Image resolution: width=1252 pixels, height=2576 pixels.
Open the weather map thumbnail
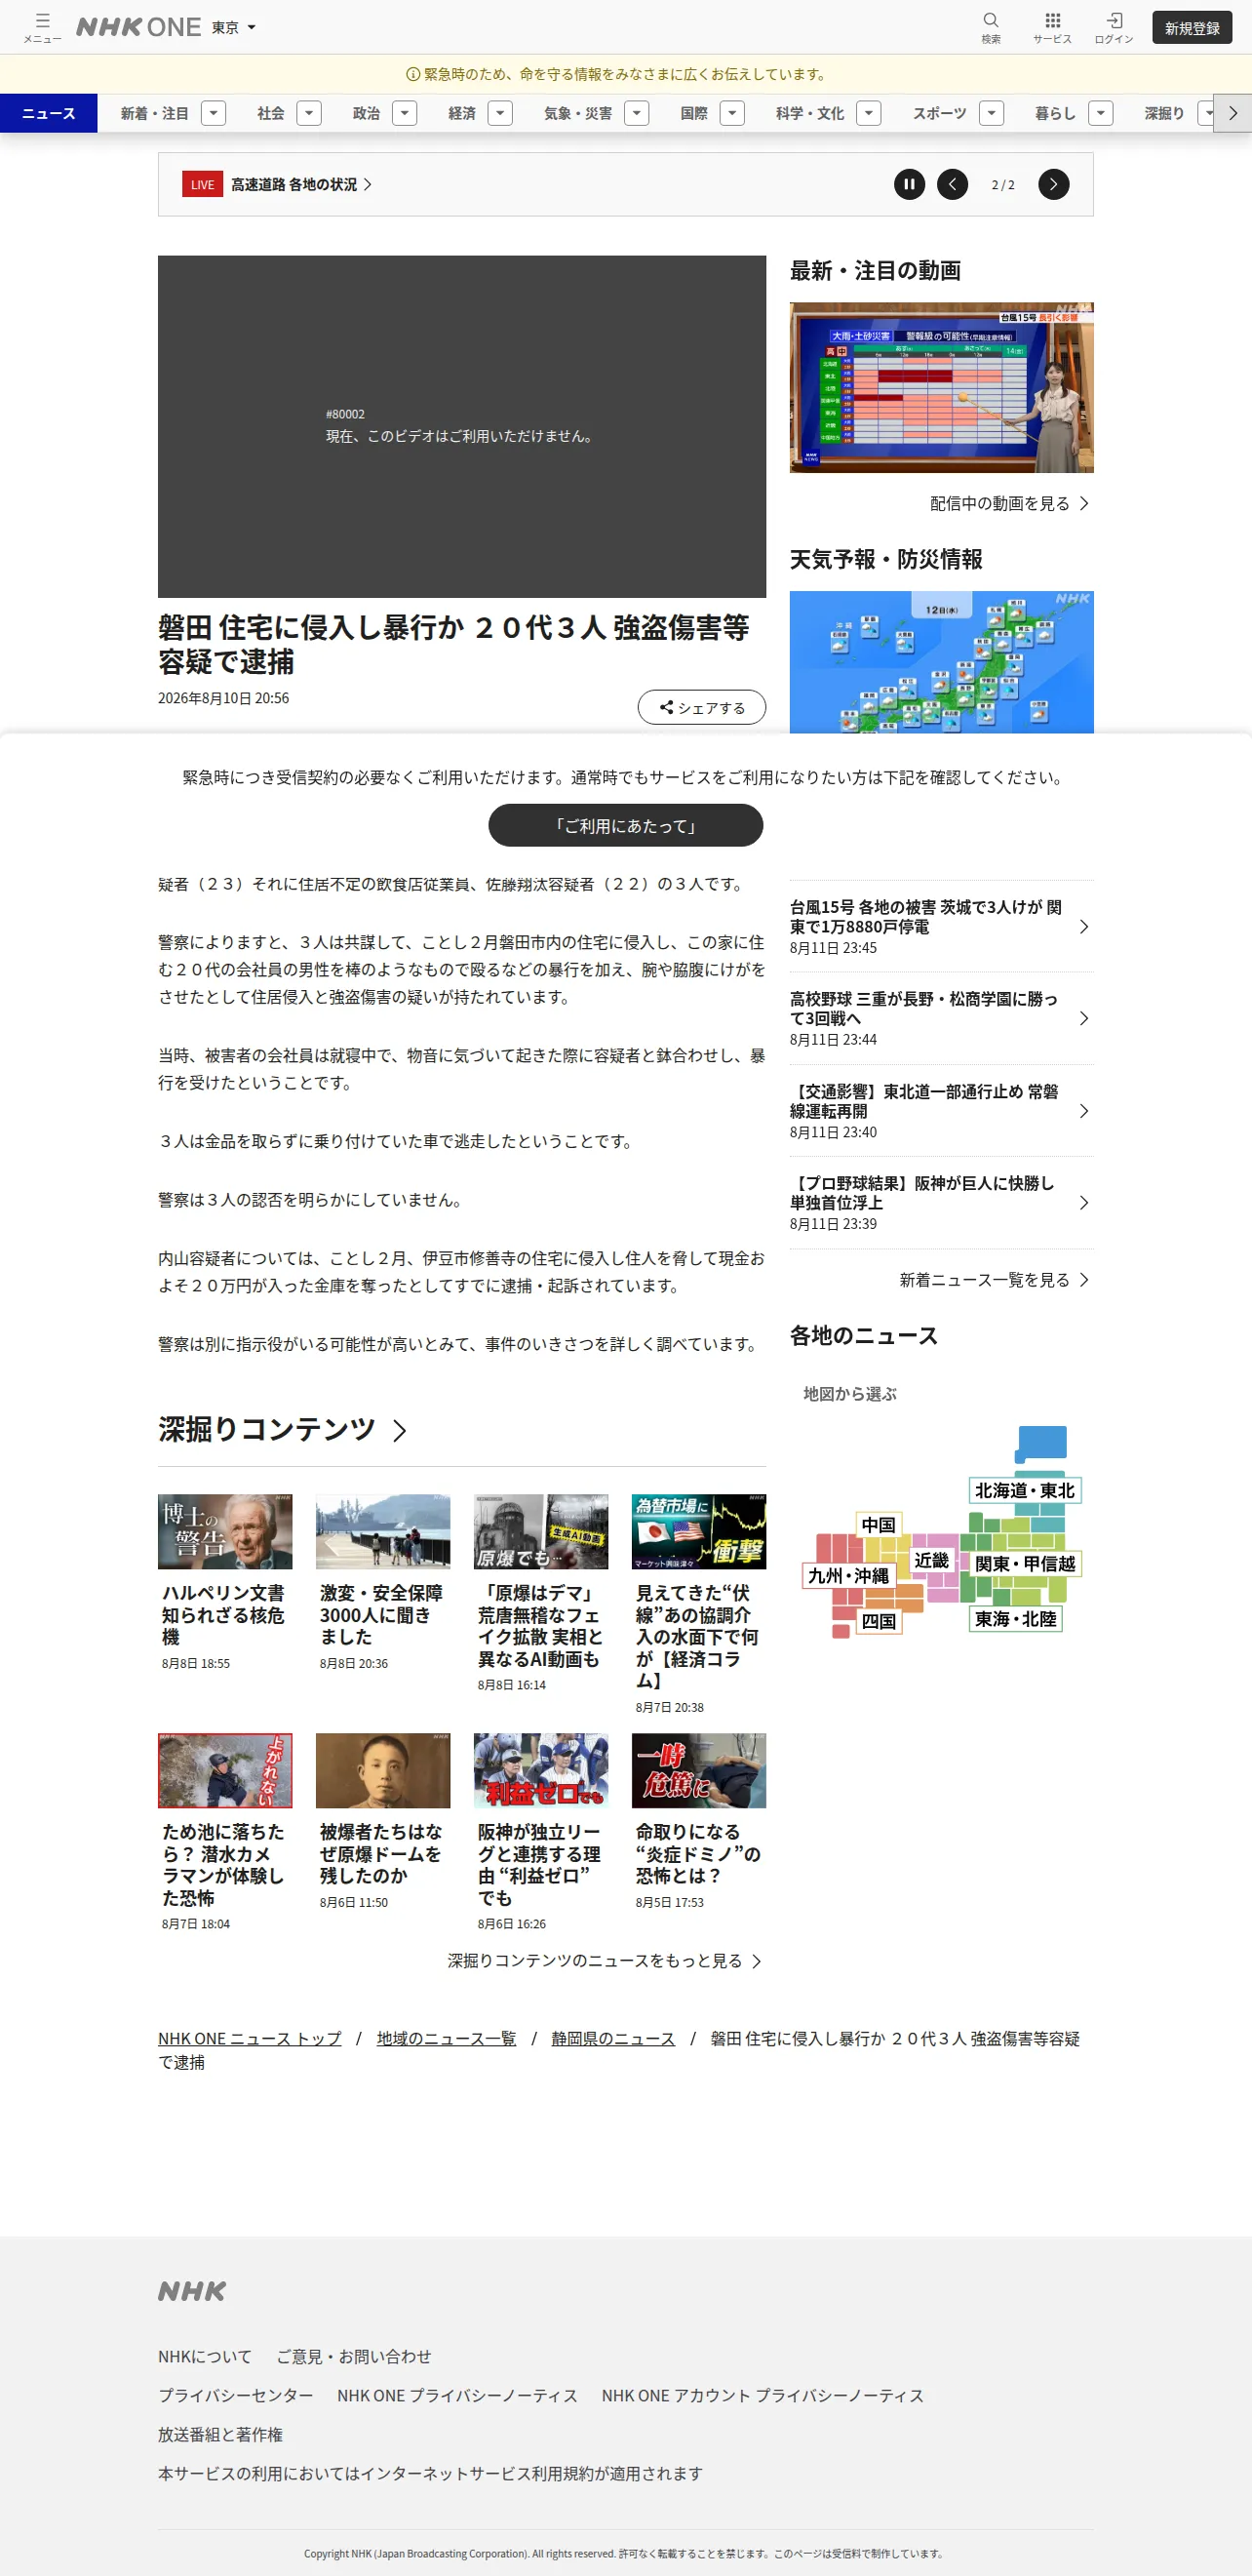(x=941, y=662)
